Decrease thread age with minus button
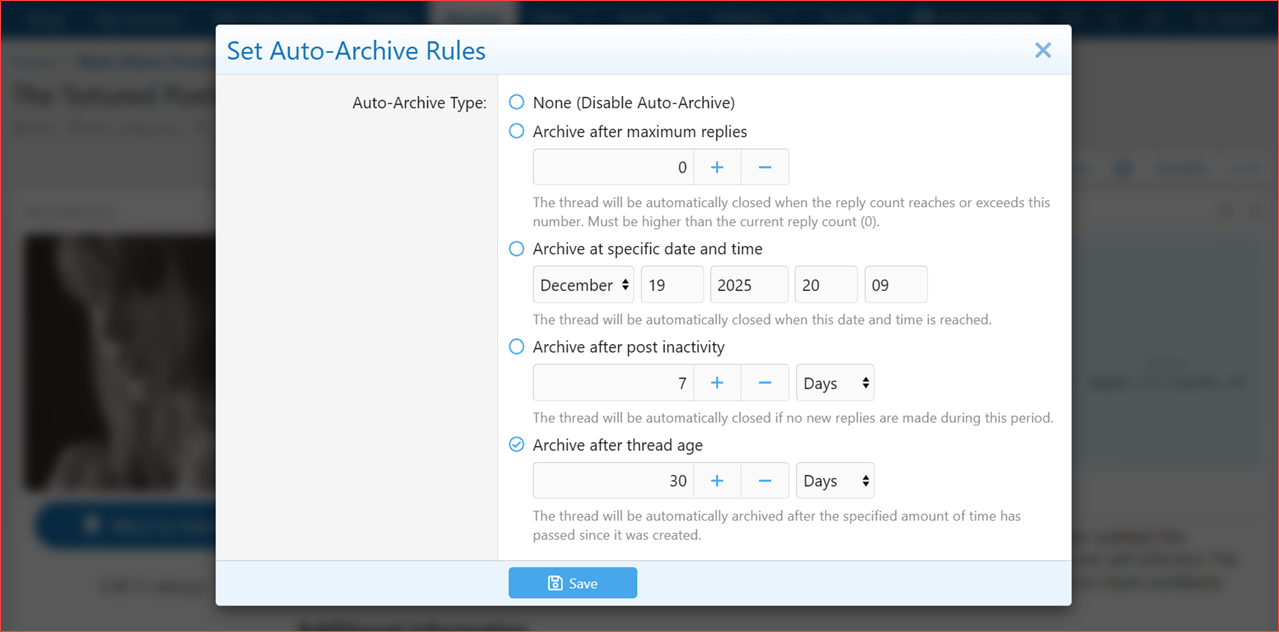Image resolution: width=1279 pixels, height=632 pixels. coord(765,481)
